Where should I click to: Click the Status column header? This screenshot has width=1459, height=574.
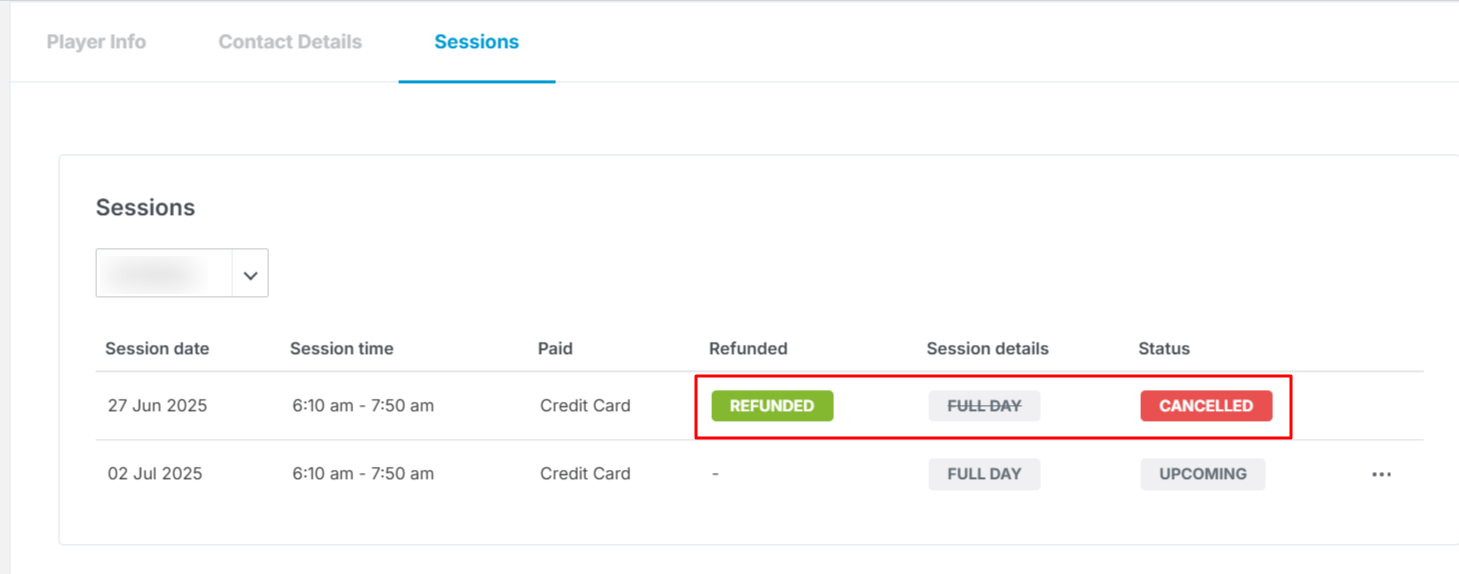point(1164,349)
